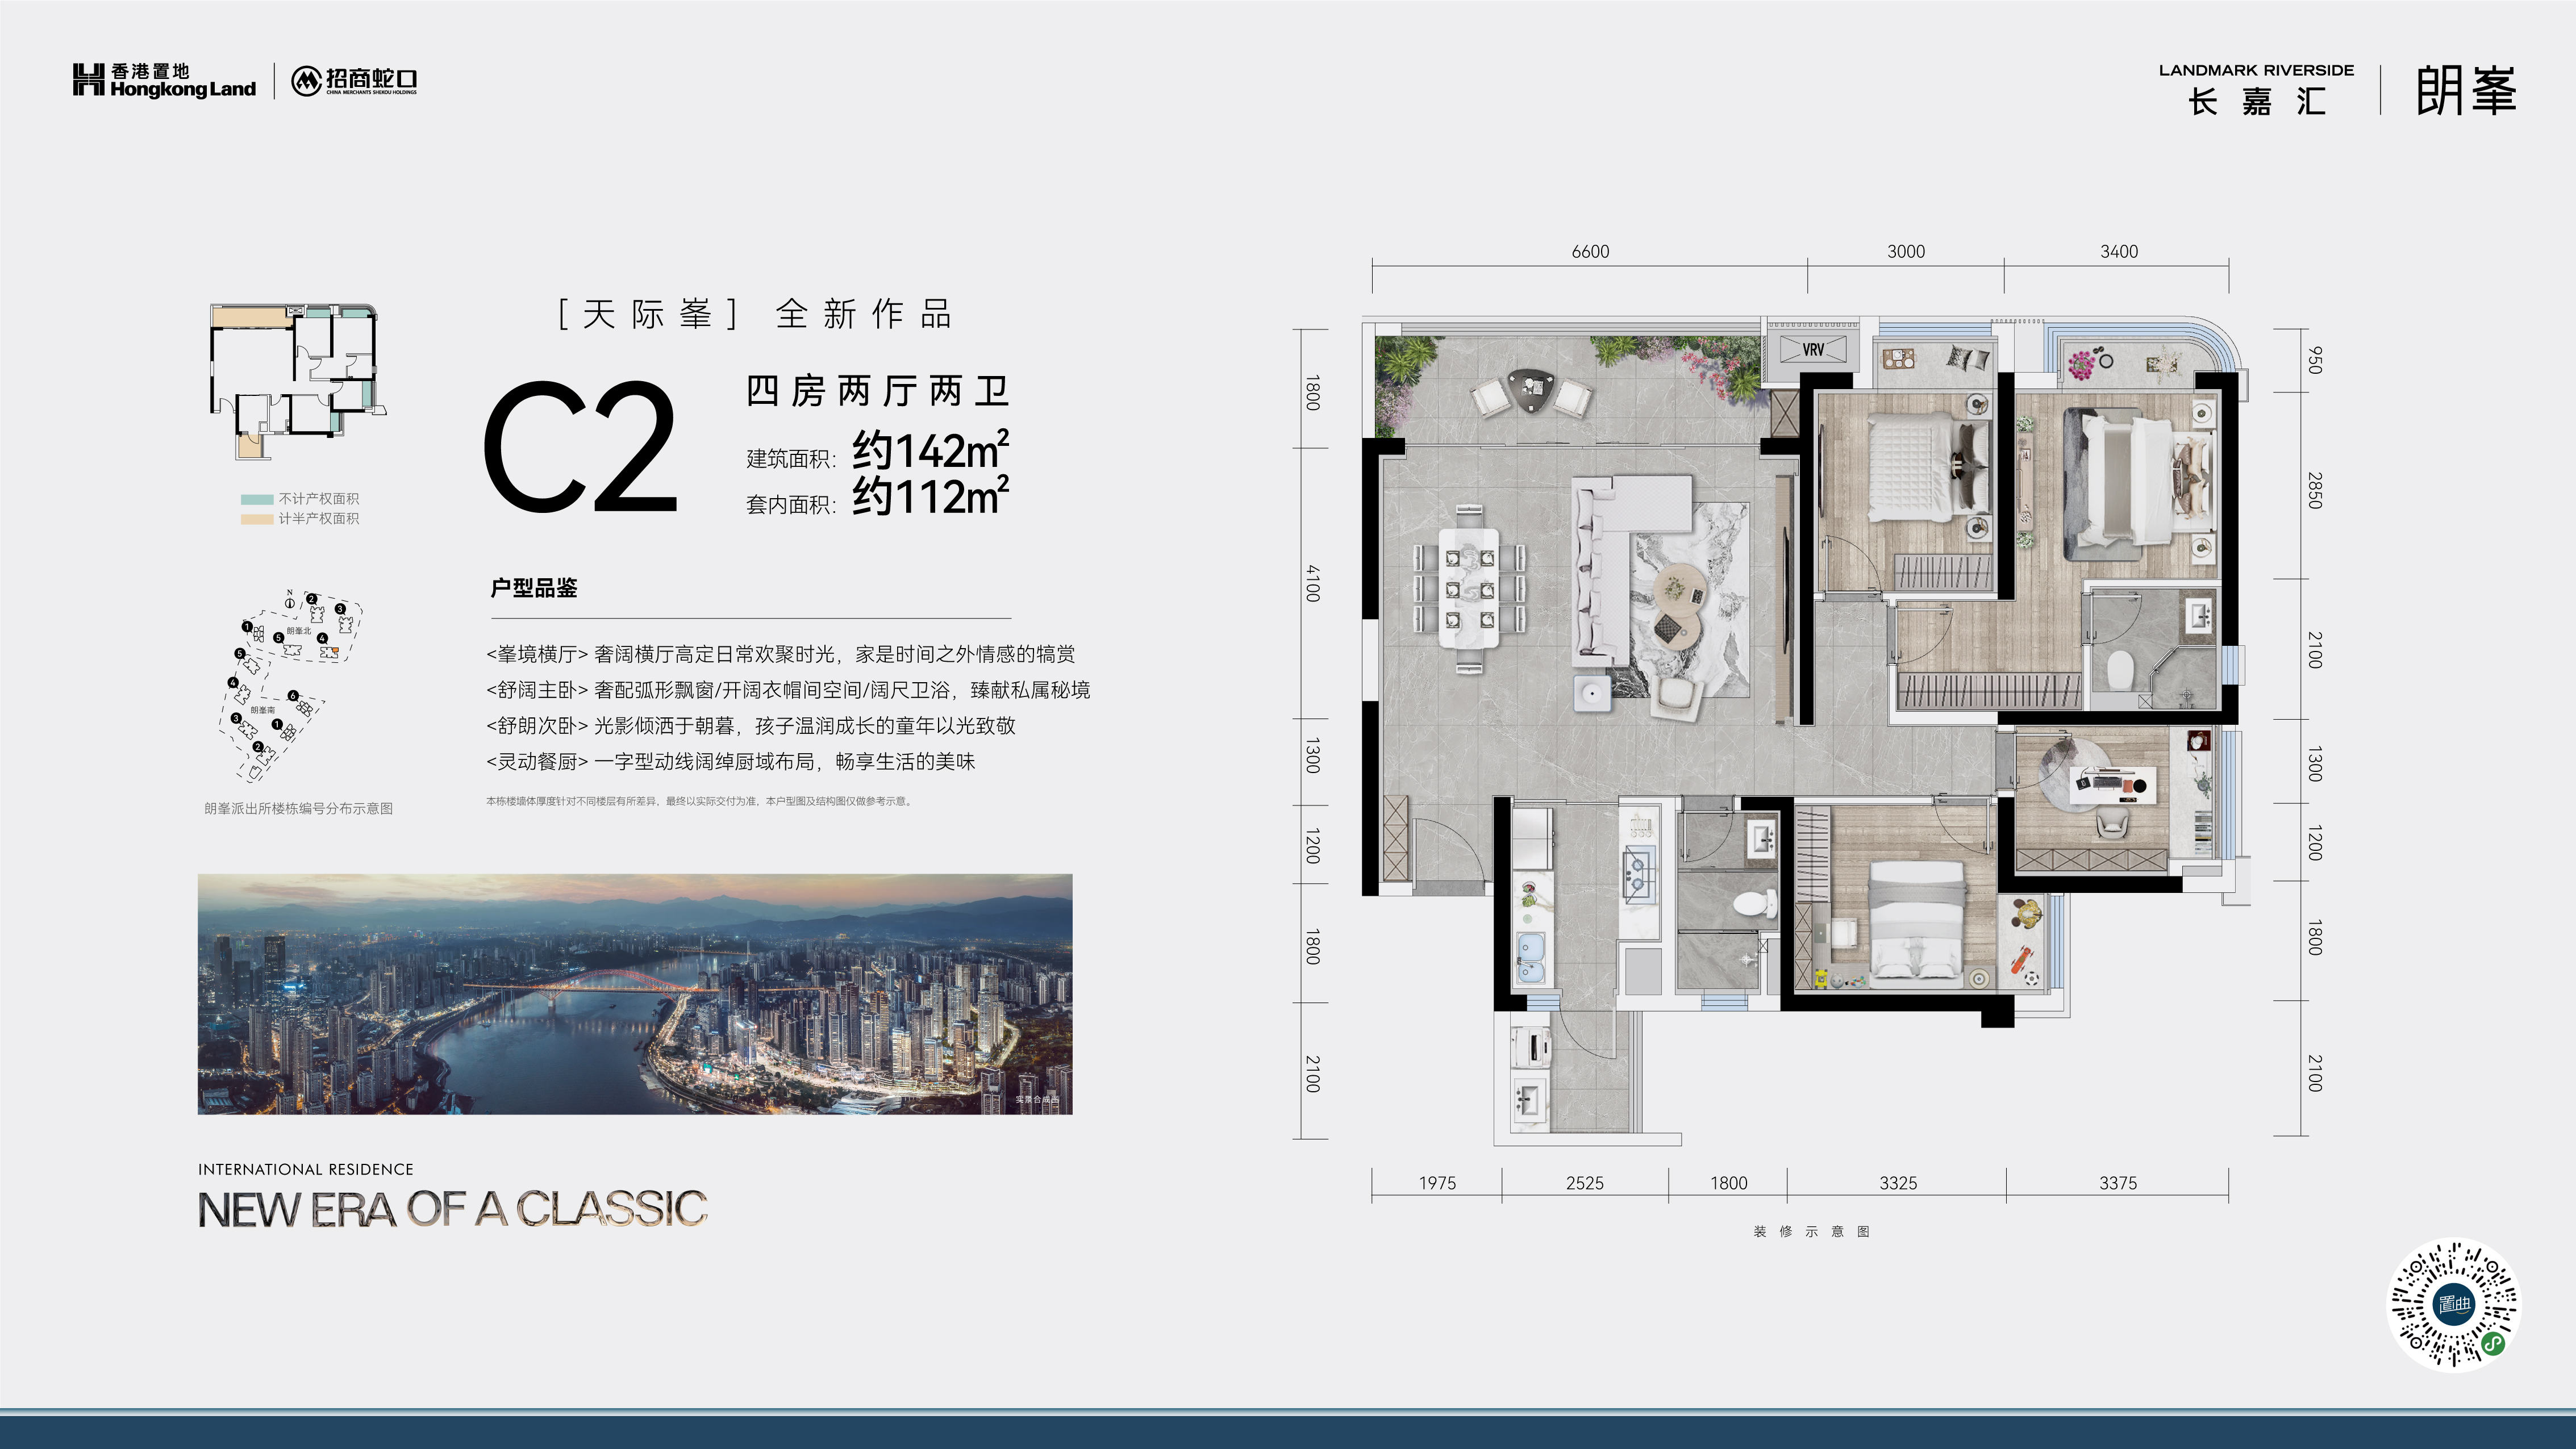Click the 3325 bottom dimension label

click(1898, 1183)
